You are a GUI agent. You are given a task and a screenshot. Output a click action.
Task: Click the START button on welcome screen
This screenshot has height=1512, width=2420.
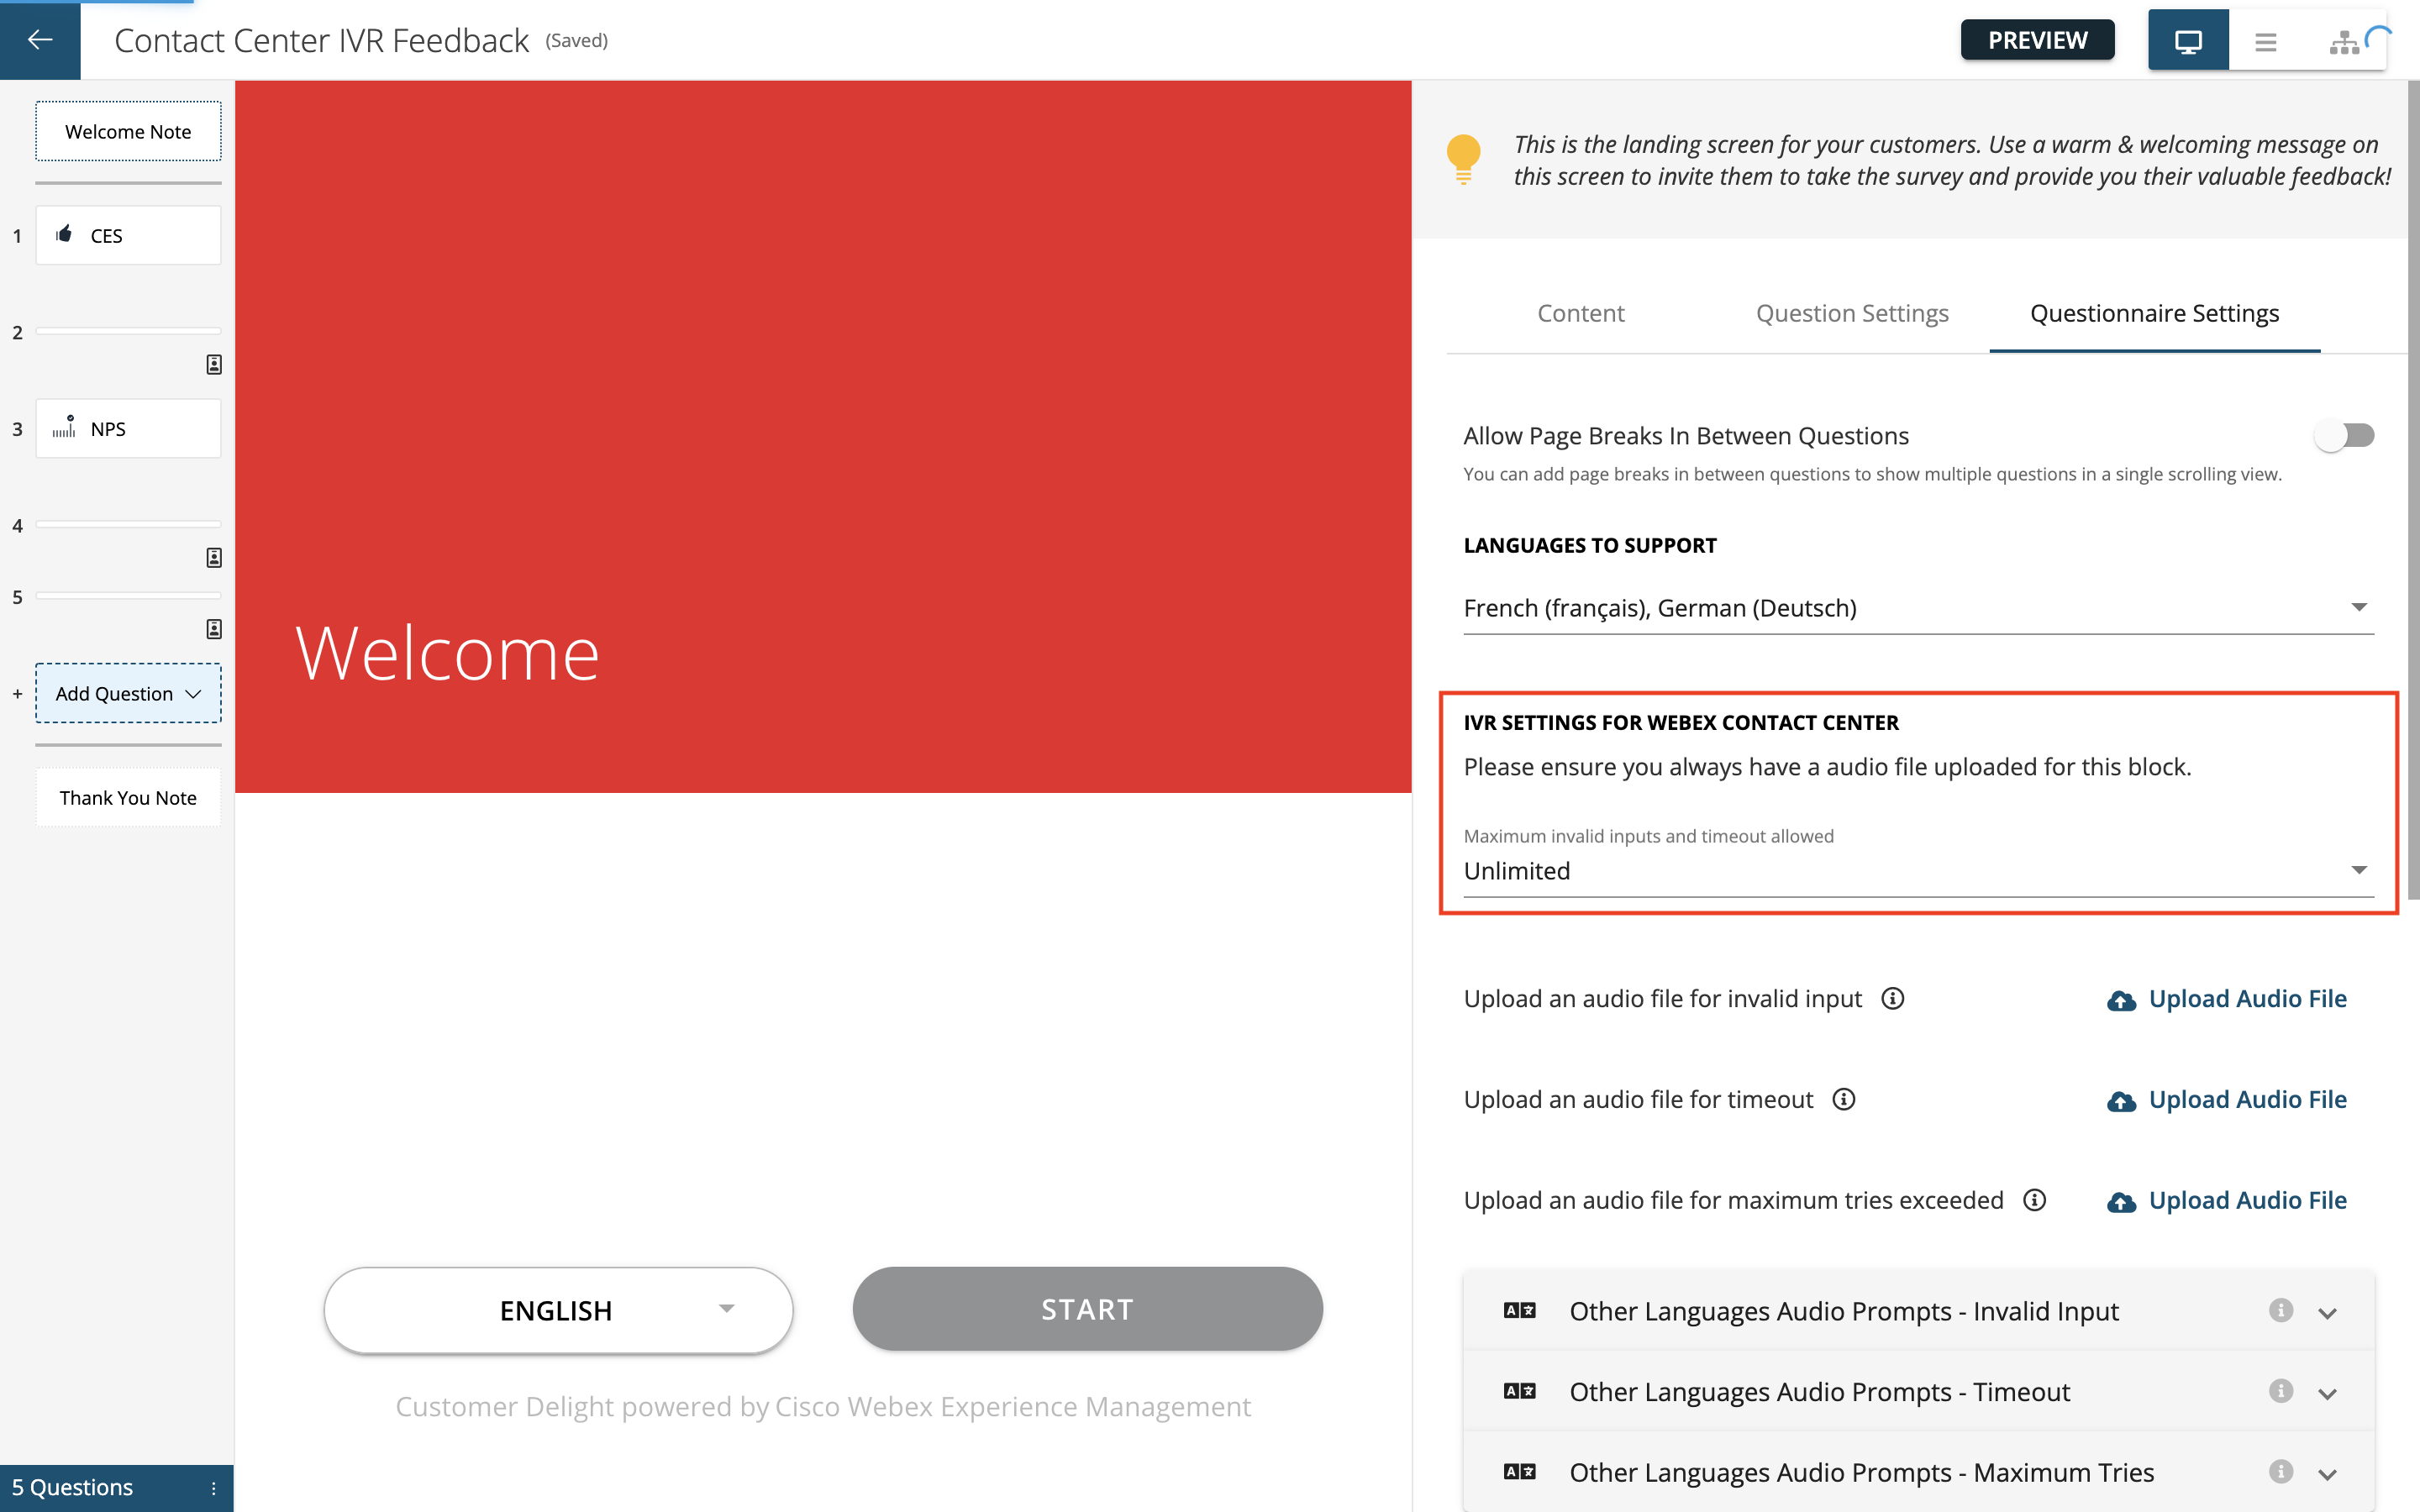click(1087, 1310)
